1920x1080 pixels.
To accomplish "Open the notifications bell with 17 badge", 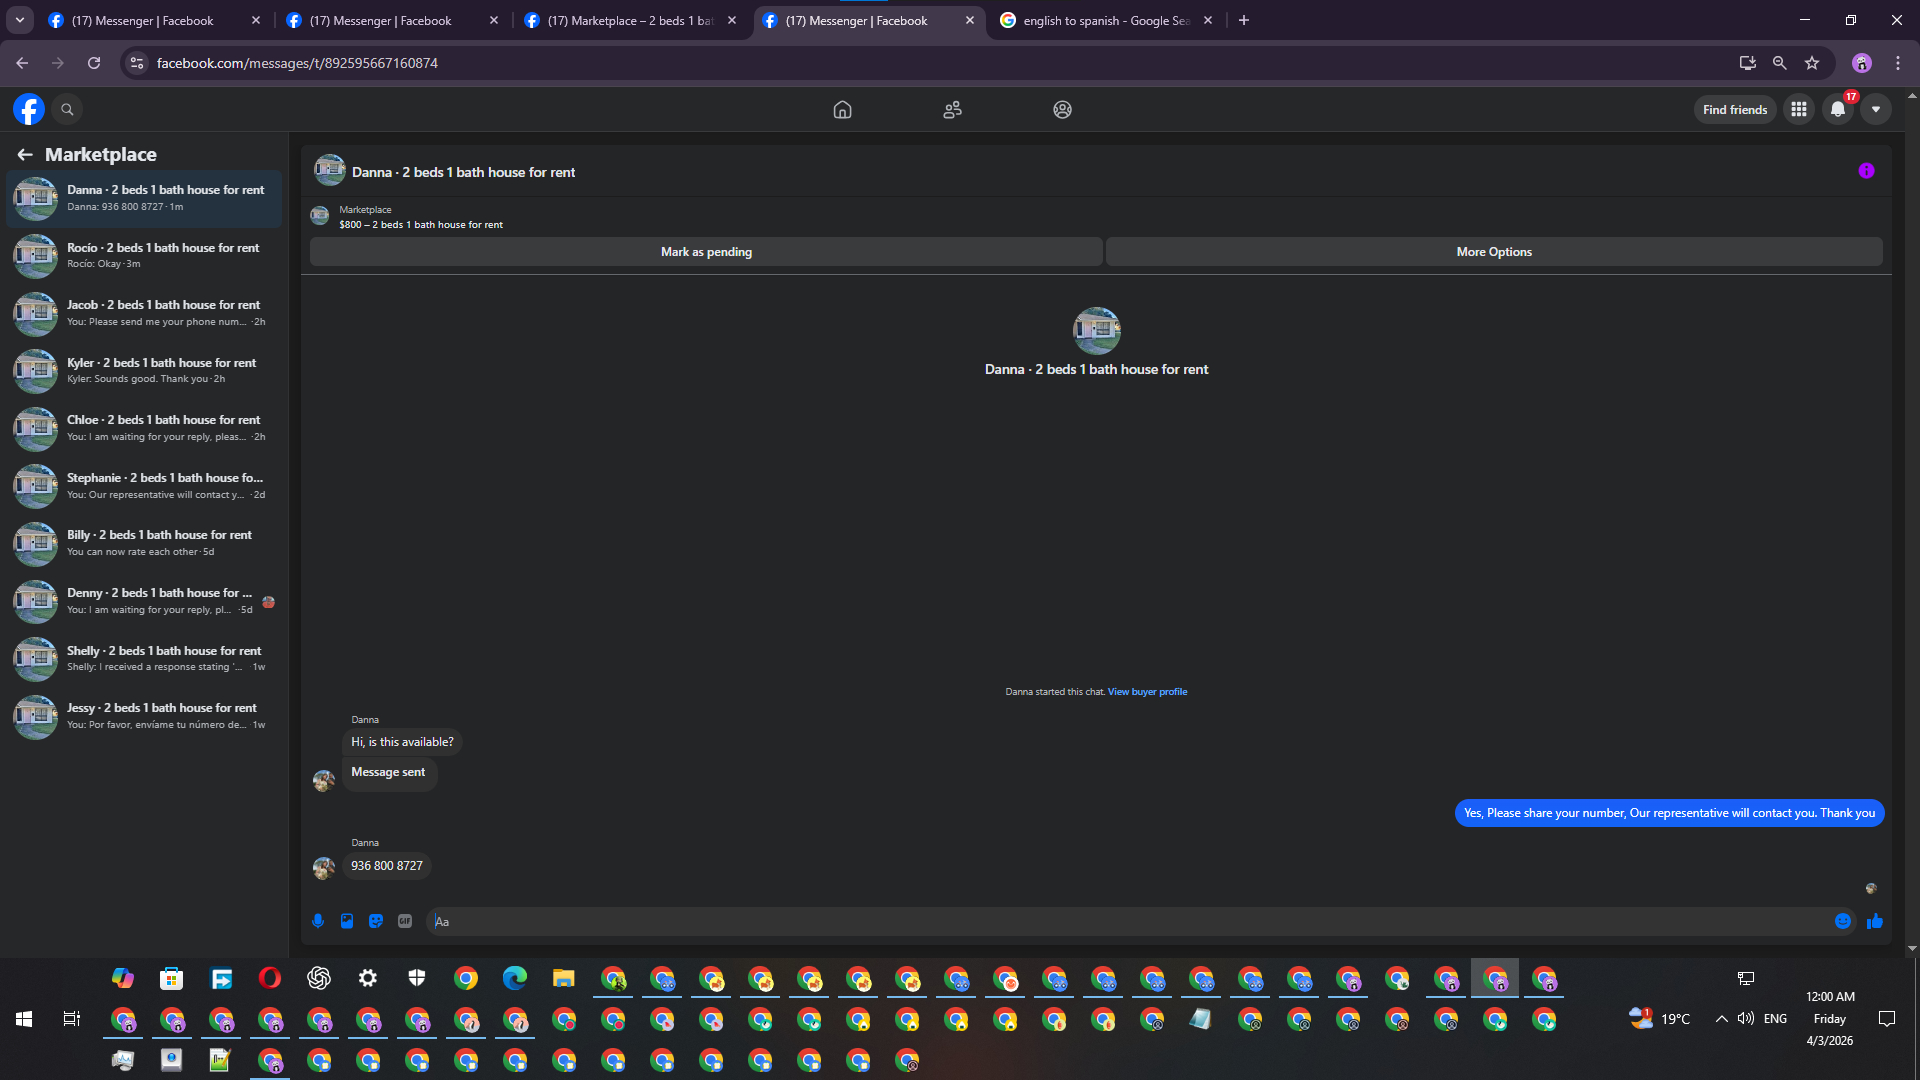I will [x=1838, y=109].
